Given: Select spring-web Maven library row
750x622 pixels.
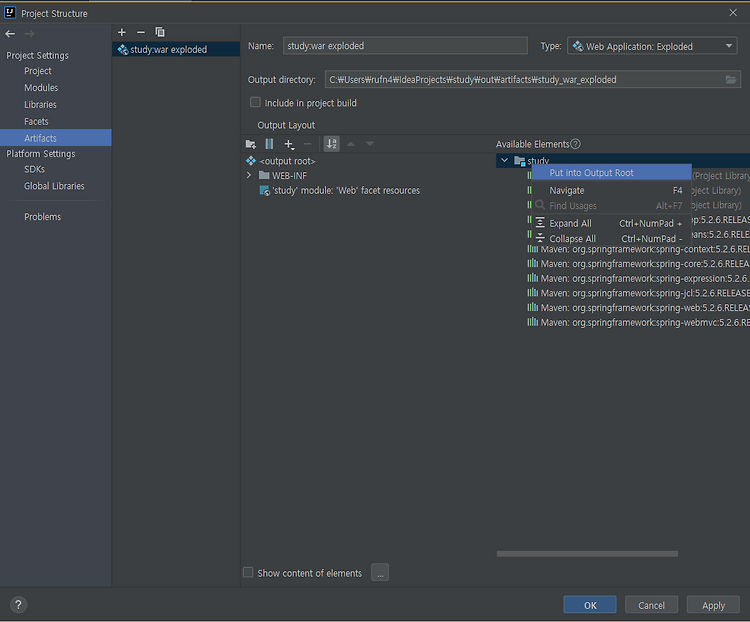Looking at the screenshot, I should pos(638,308).
